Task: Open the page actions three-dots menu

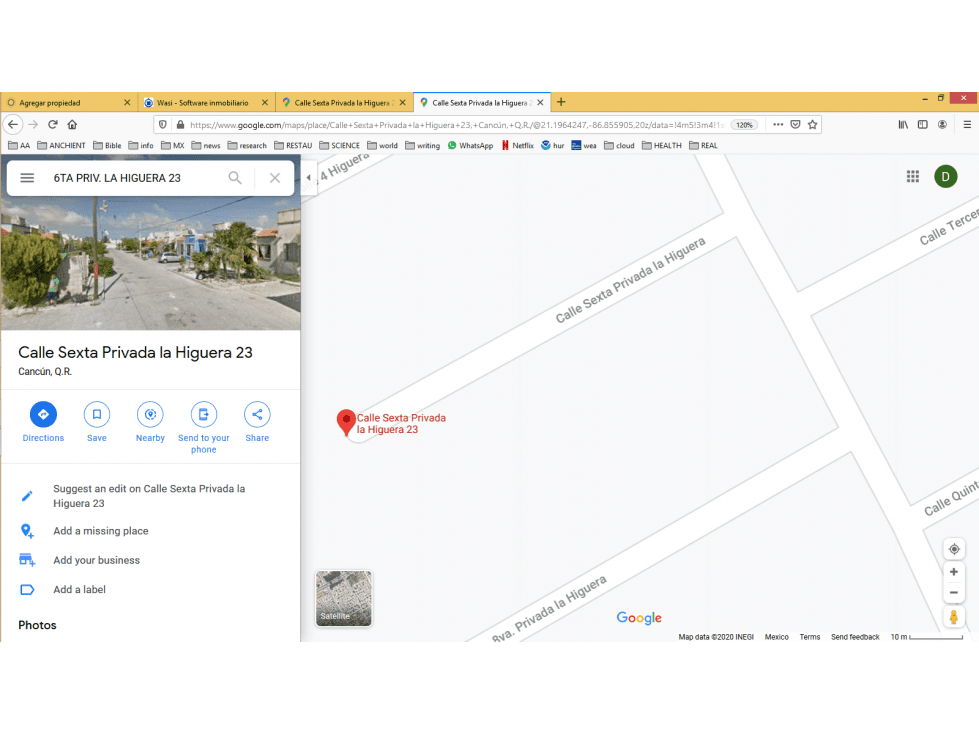Action: tap(778, 125)
